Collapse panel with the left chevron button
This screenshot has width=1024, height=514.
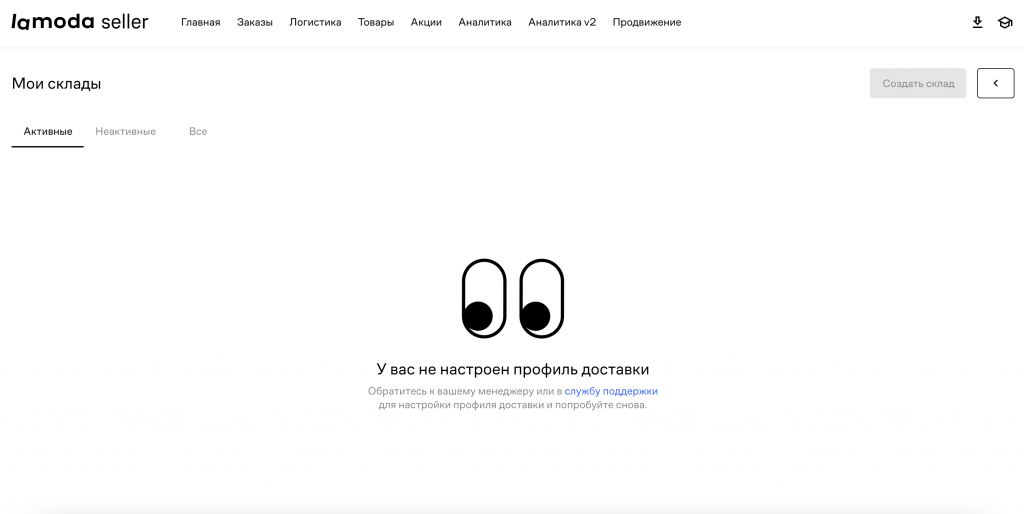point(995,83)
